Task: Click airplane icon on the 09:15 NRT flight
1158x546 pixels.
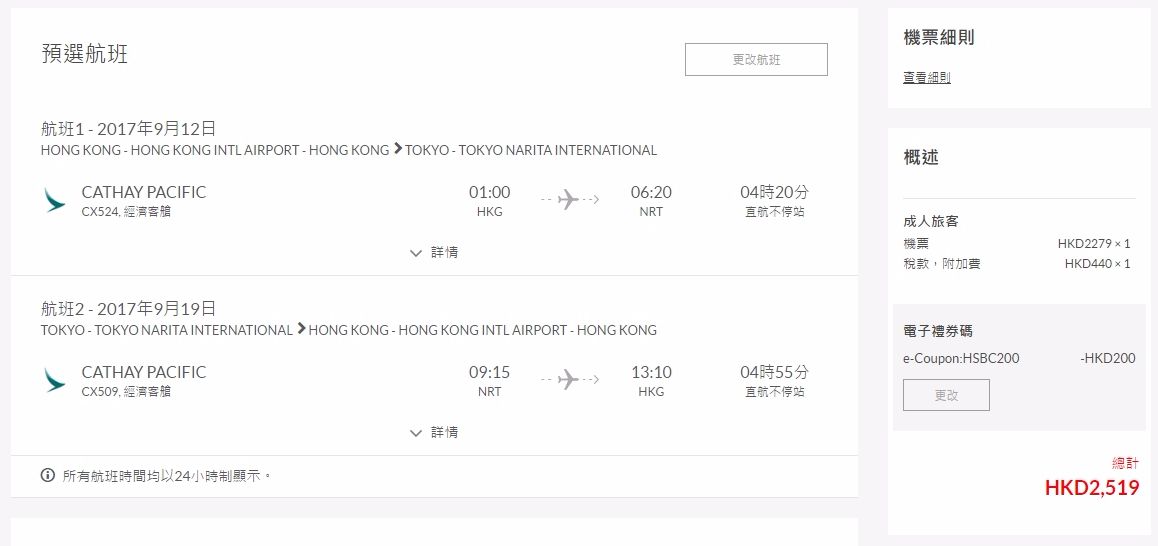Action: point(569,380)
